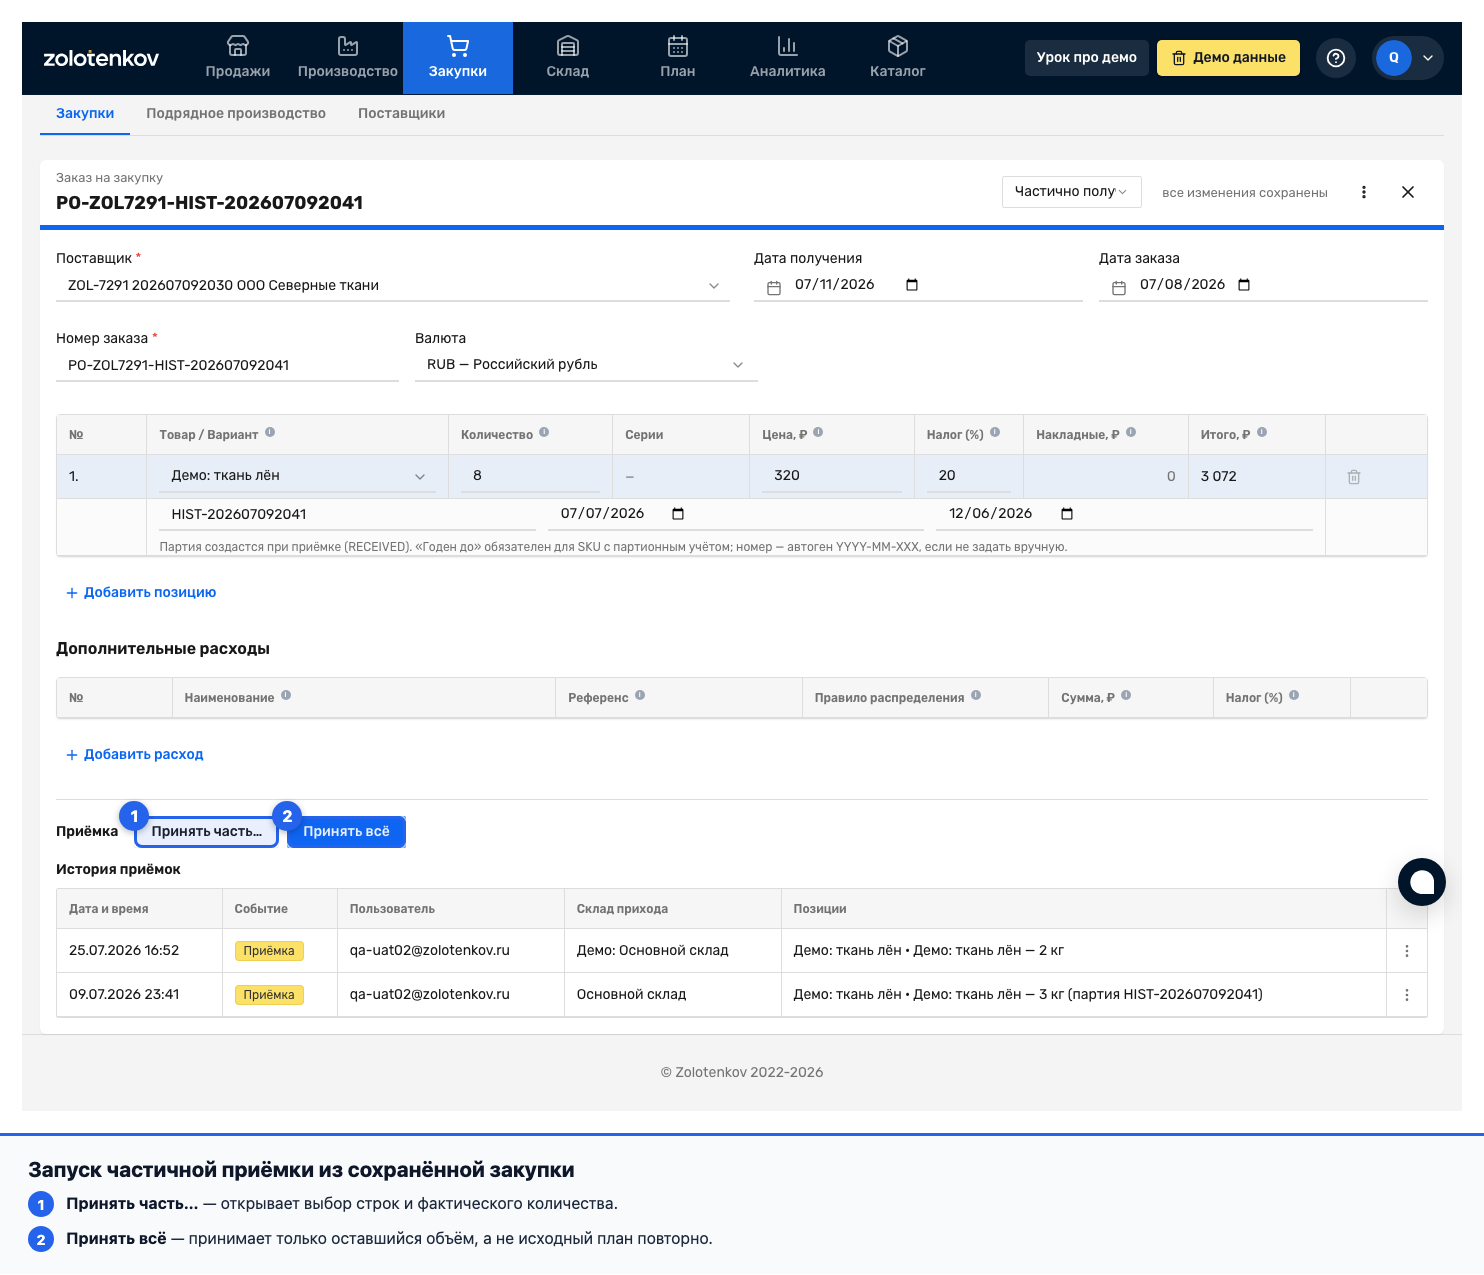The height and width of the screenshot is (1275, 1484).
Task: Expand the Демо: ткань лён product selector
Action: [x=297, y=476]
